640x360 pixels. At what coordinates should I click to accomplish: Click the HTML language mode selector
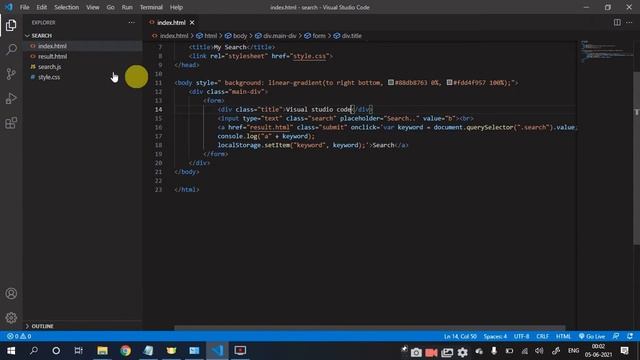click(x=563, y=336)
